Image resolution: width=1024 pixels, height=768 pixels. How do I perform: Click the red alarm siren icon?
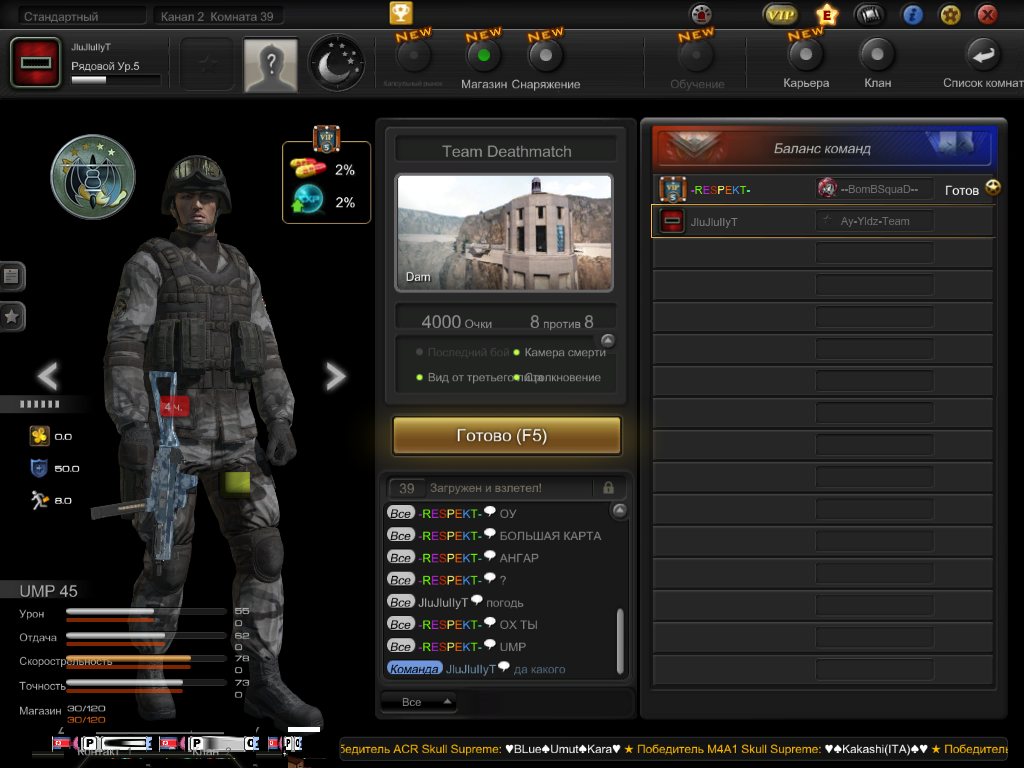click(701, 14)
